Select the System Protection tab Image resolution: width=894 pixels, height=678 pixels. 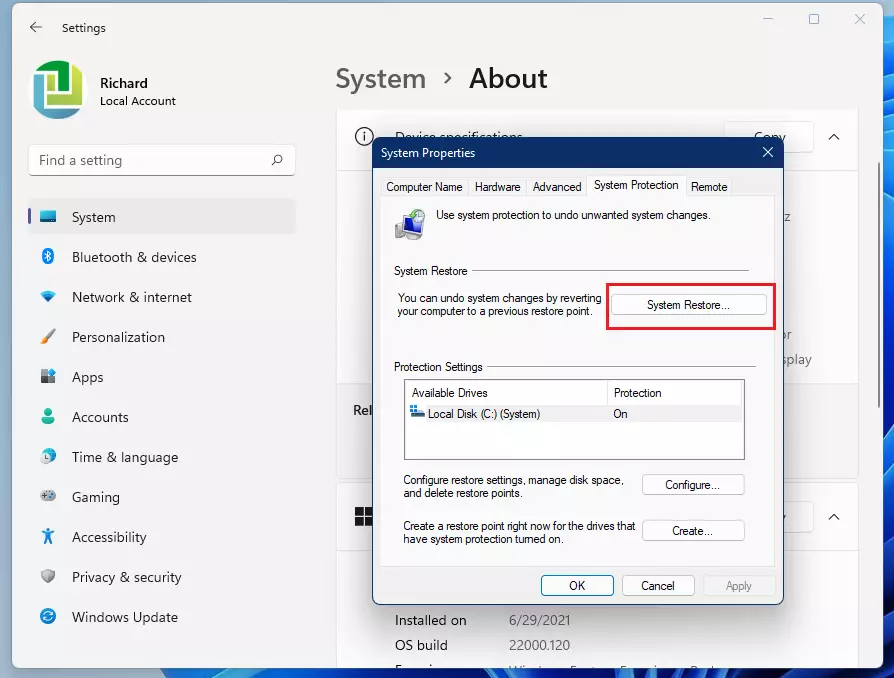tap(636, 185)
